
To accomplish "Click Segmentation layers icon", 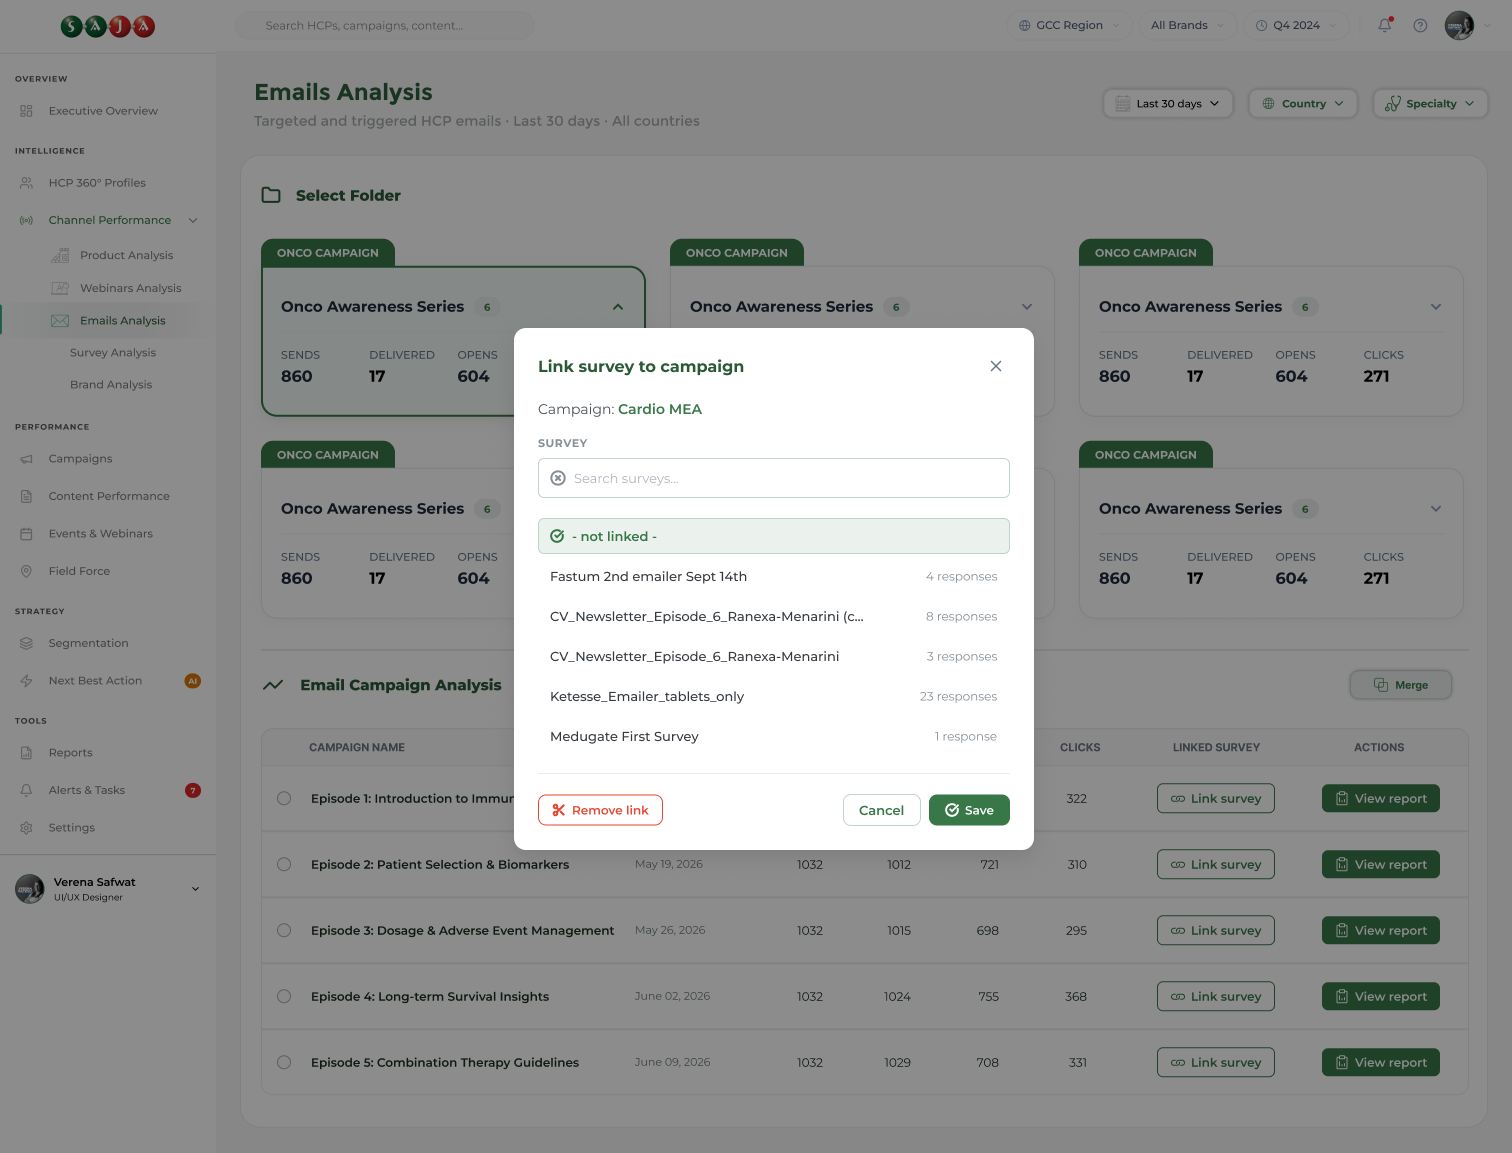I will point(27,643).
